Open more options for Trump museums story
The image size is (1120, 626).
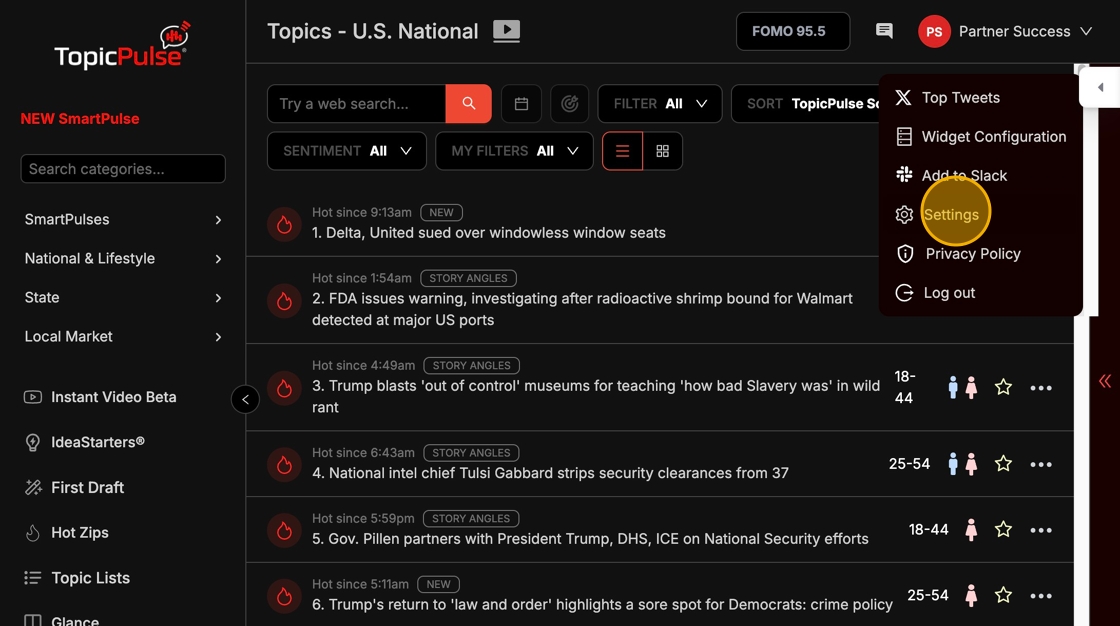[x=1041, y=388]
